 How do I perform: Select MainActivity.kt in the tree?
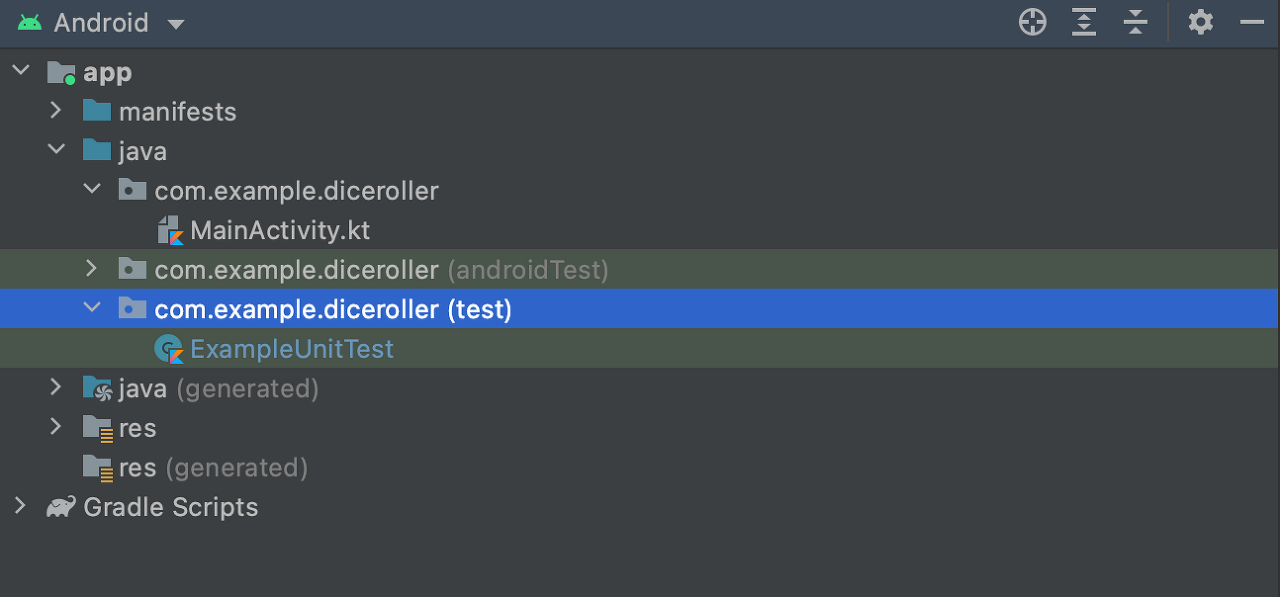(x=280, y=230)
